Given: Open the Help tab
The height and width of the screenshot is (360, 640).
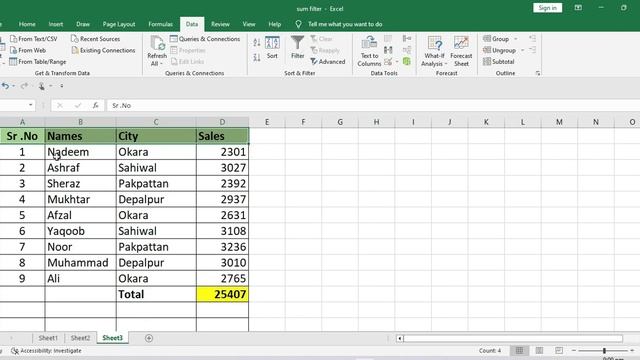Looking at the screenshot, I should (x=275, y=24).
